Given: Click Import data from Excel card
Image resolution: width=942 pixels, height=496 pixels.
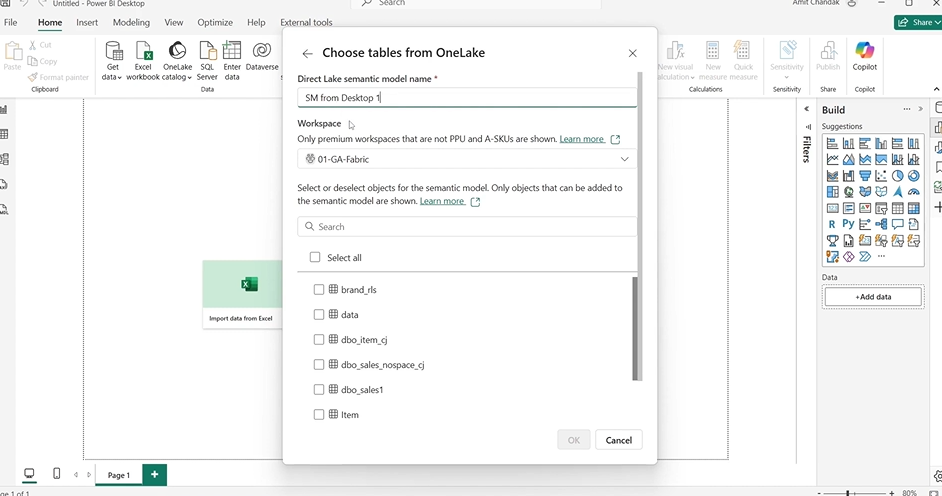Looking at the screenshot, I should [242, 294].
